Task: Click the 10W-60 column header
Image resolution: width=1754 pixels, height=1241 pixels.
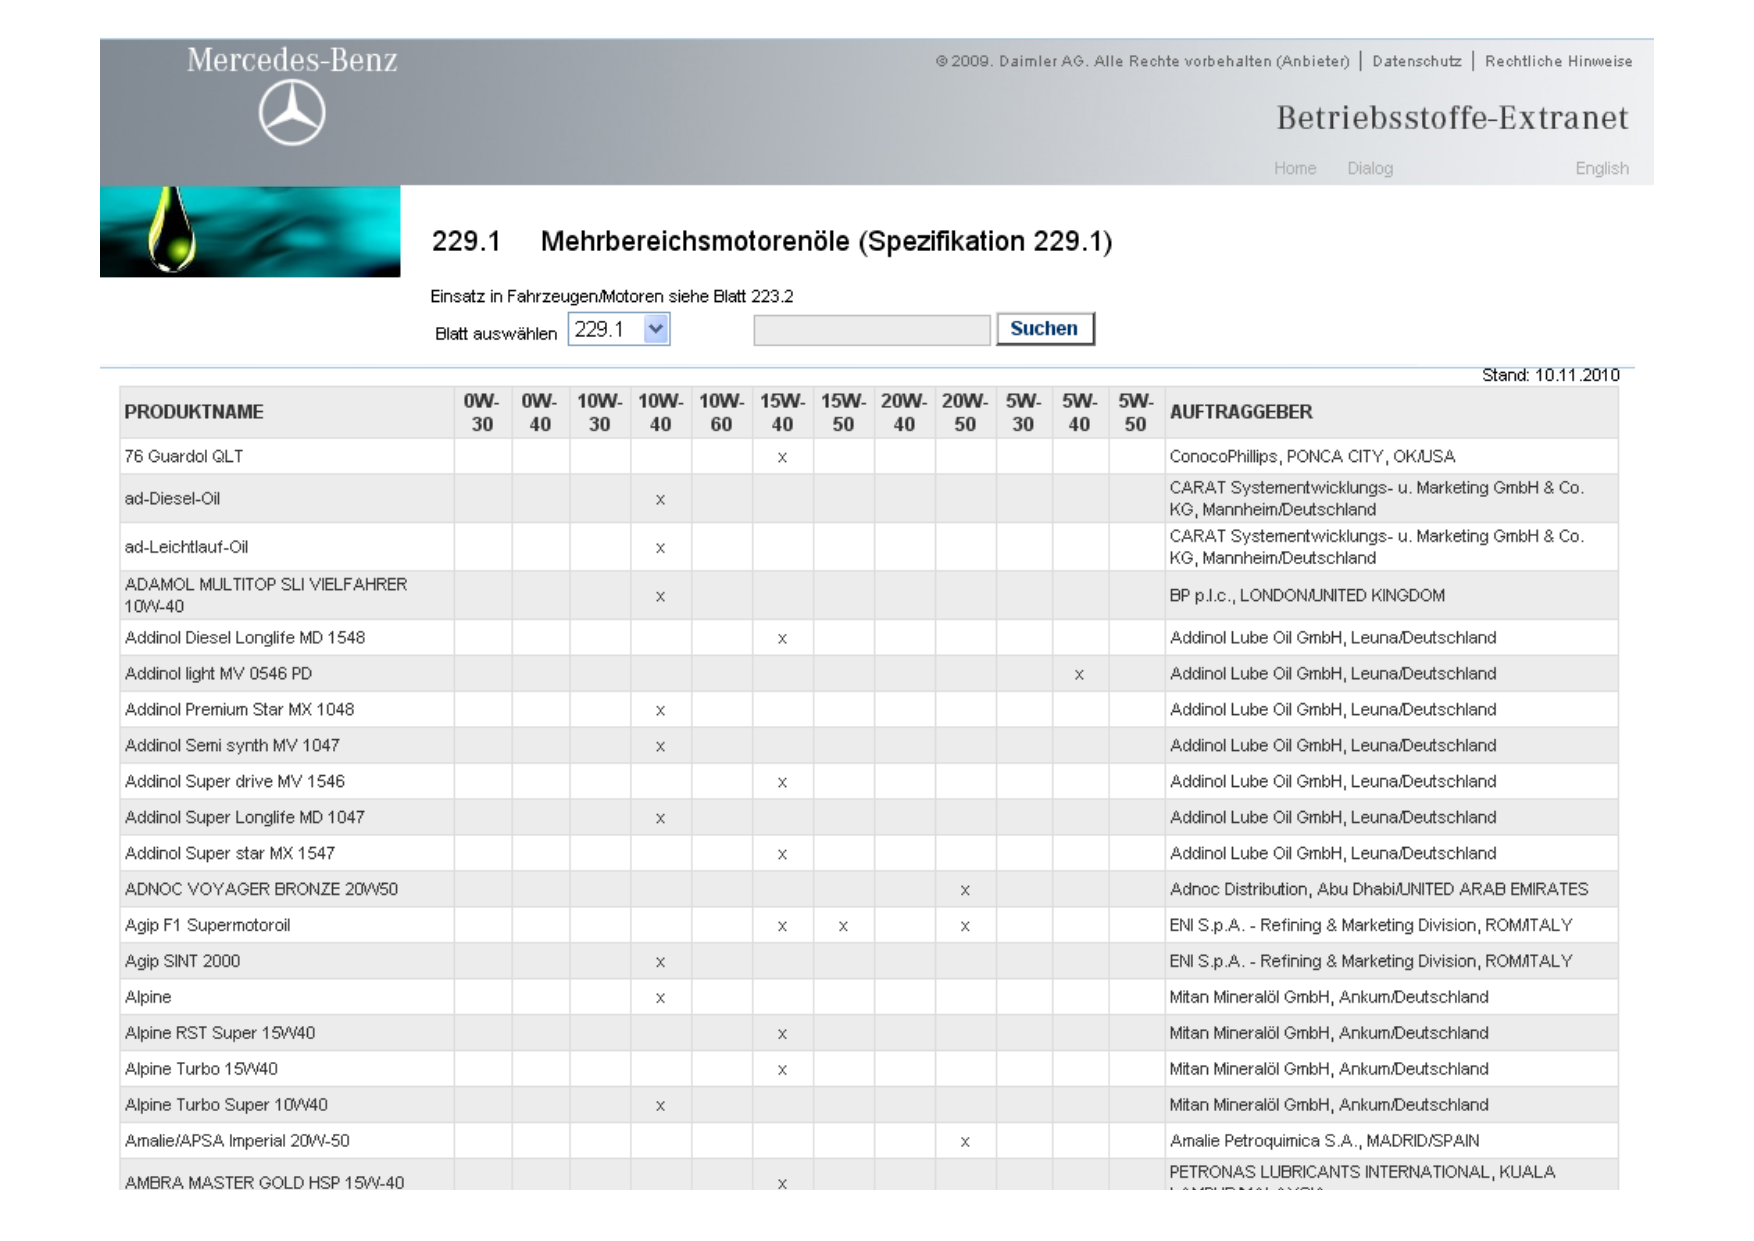Action: [x=721, y=412]
